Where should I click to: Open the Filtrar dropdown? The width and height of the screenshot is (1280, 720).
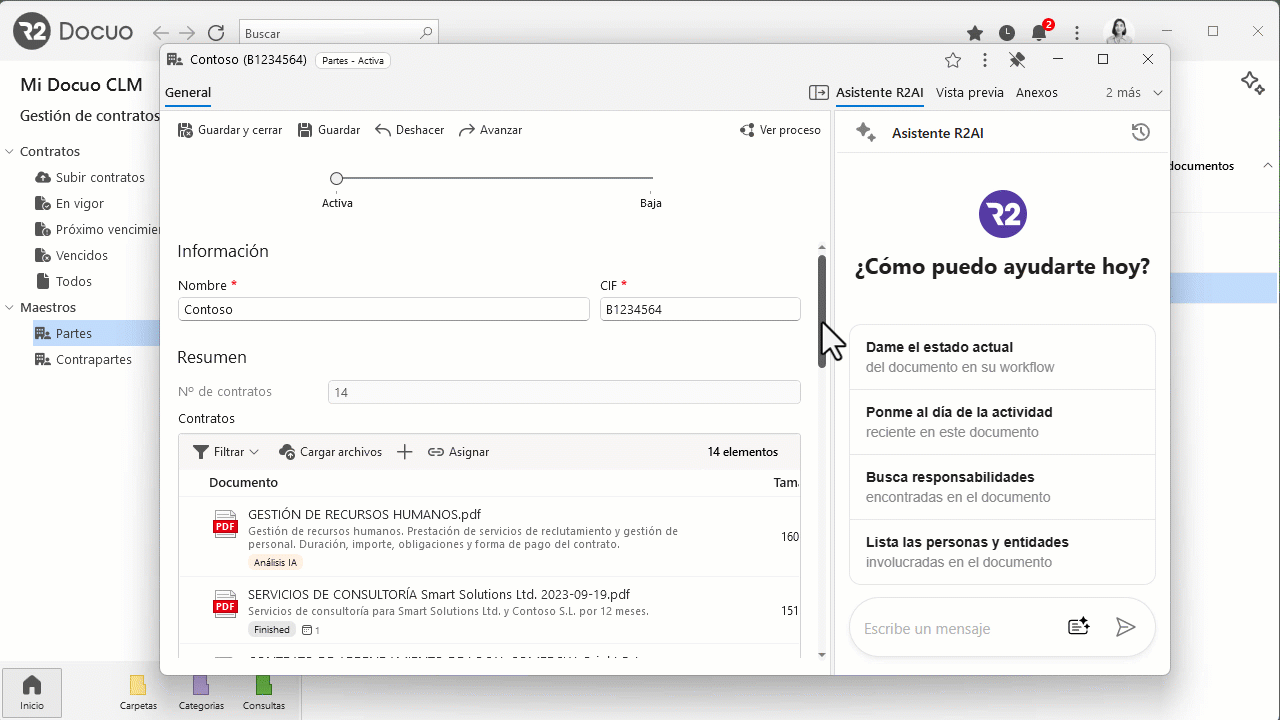point(226,452)
